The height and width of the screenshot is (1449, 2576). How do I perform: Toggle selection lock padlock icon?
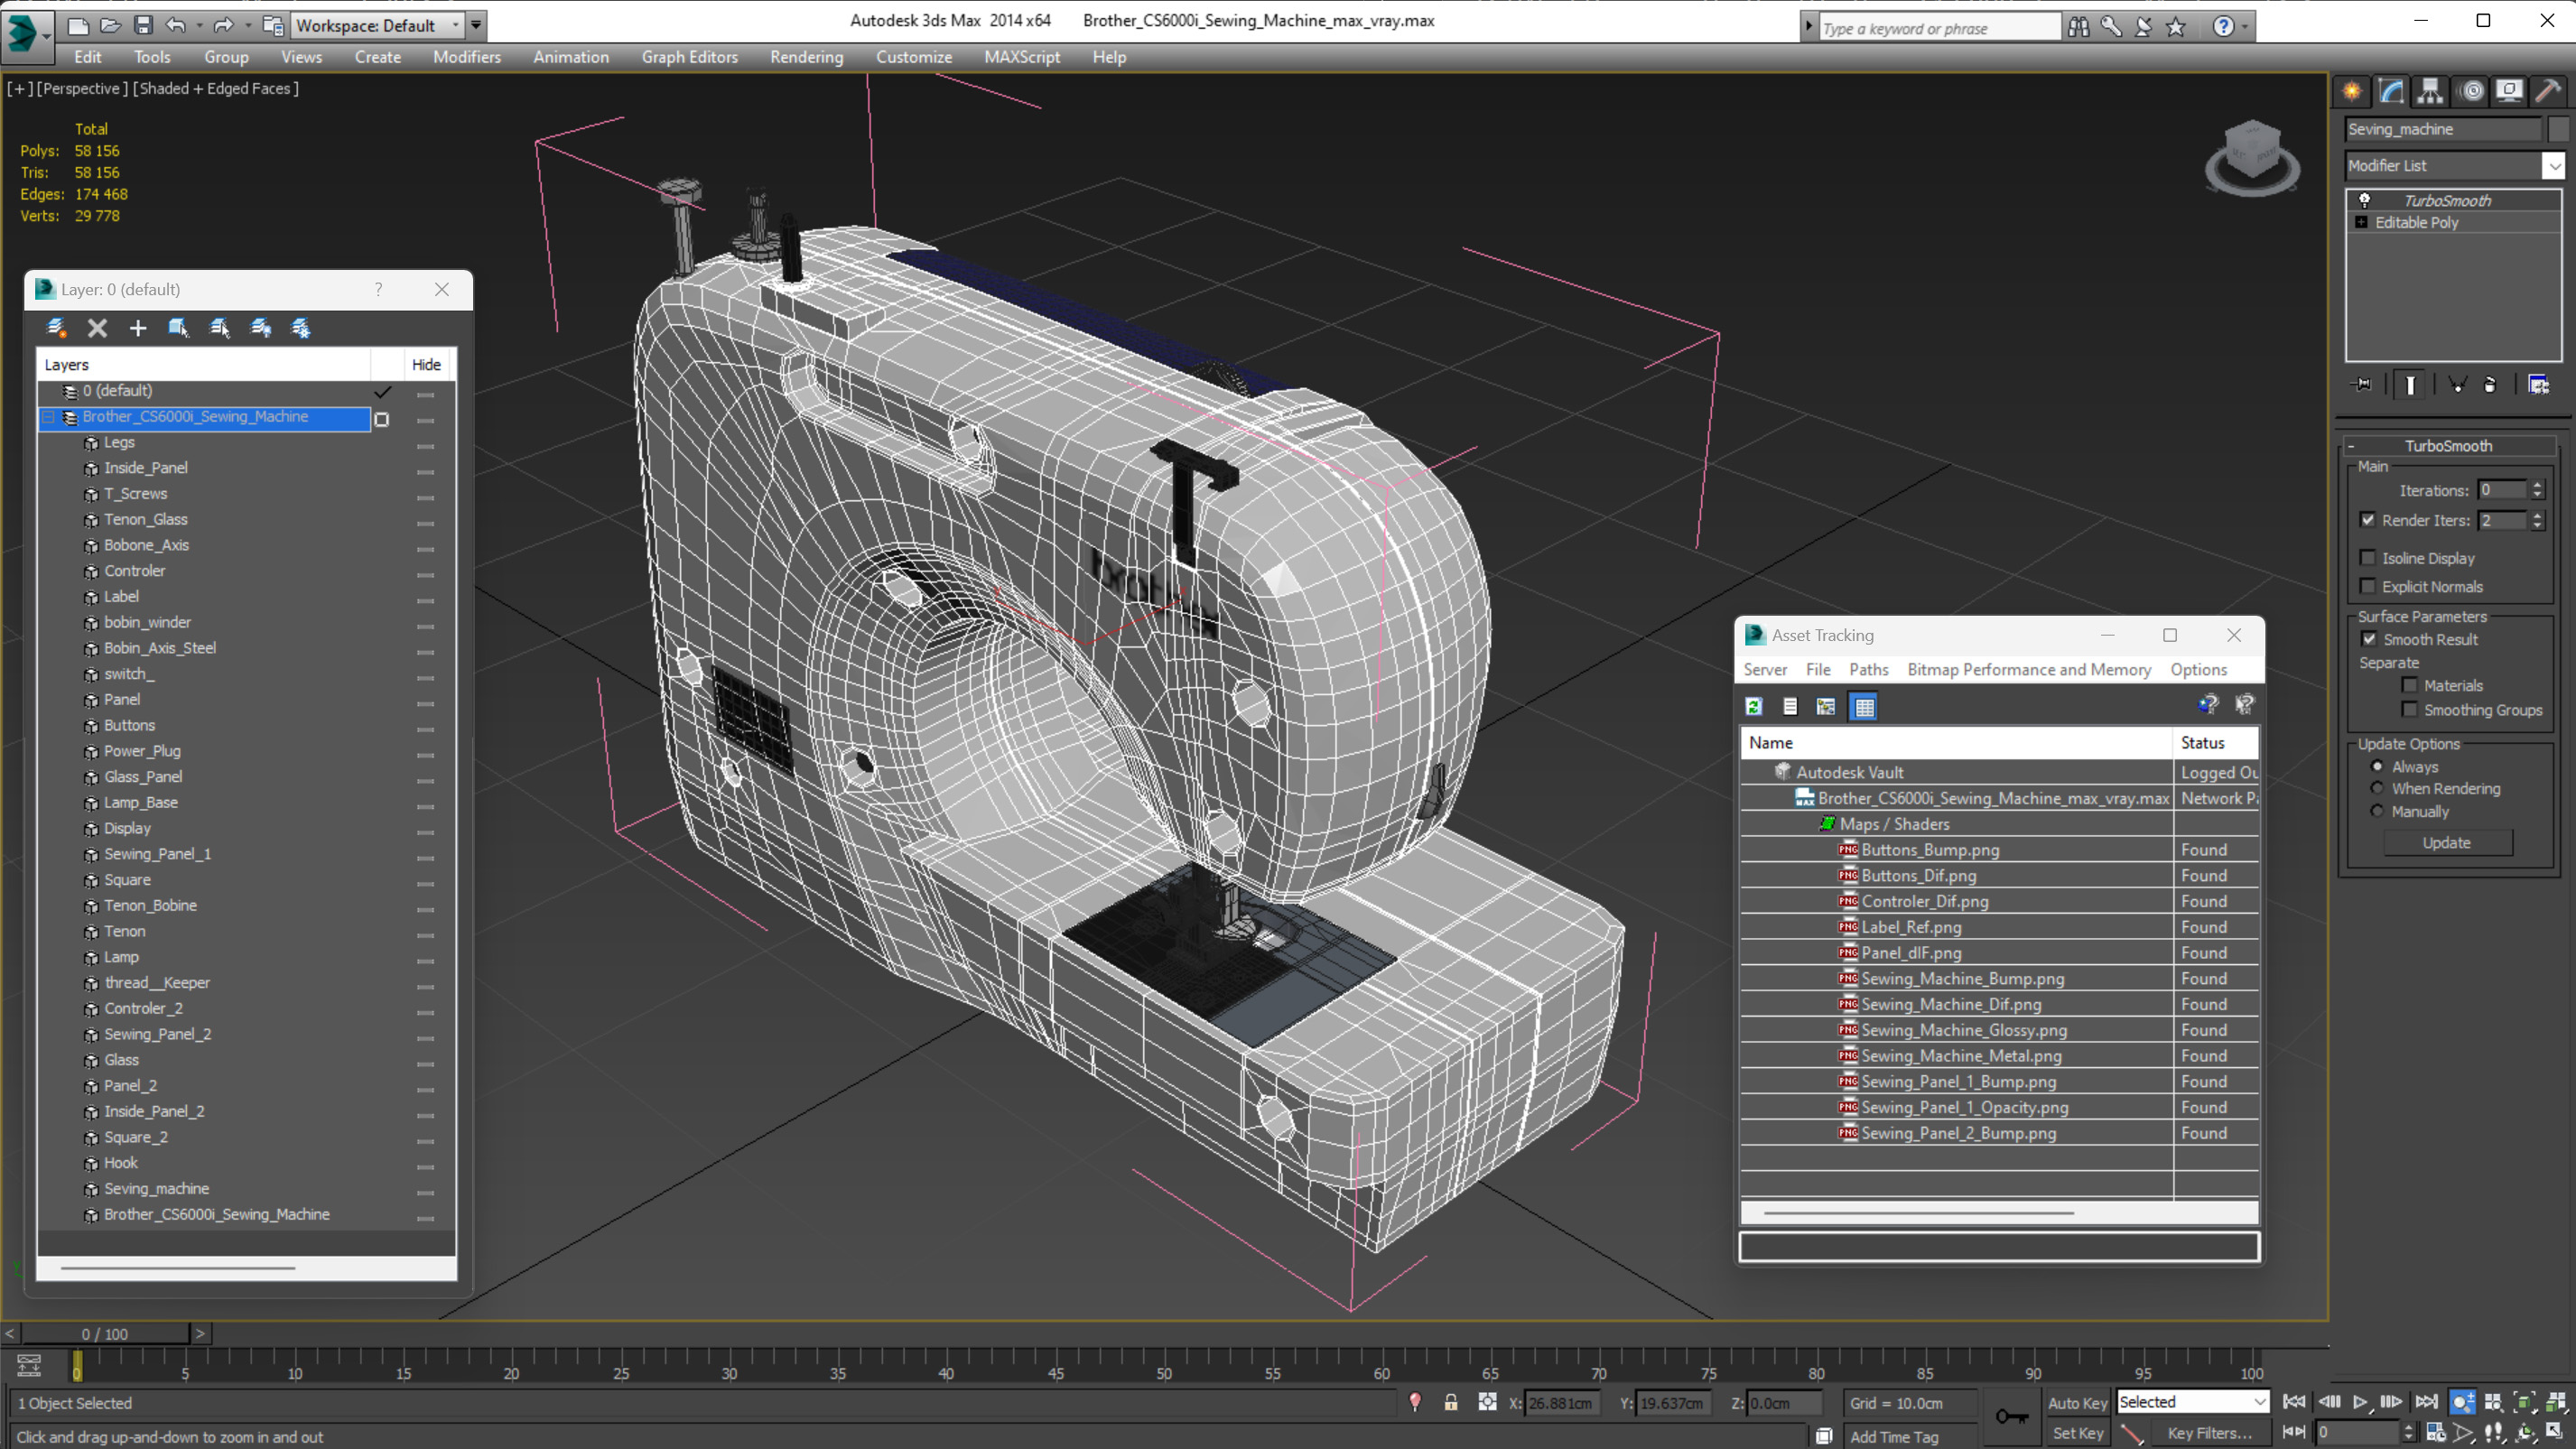tap(1450, 1402)
